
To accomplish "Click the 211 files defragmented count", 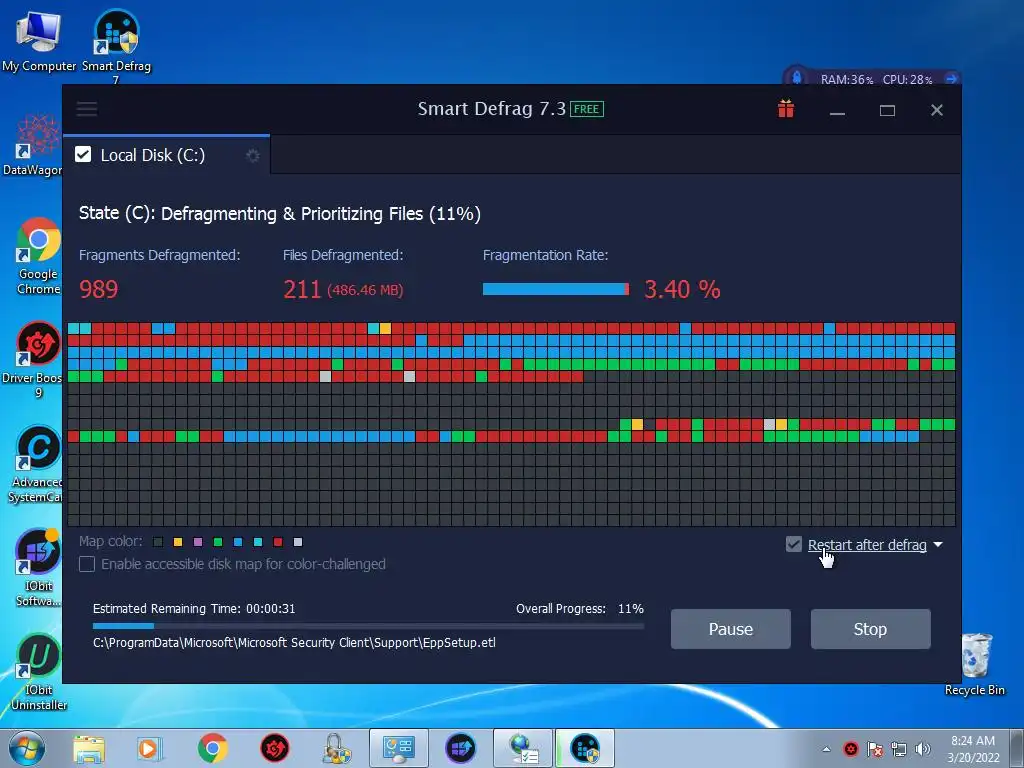I will pyautogui.click(x=302, y=289).
